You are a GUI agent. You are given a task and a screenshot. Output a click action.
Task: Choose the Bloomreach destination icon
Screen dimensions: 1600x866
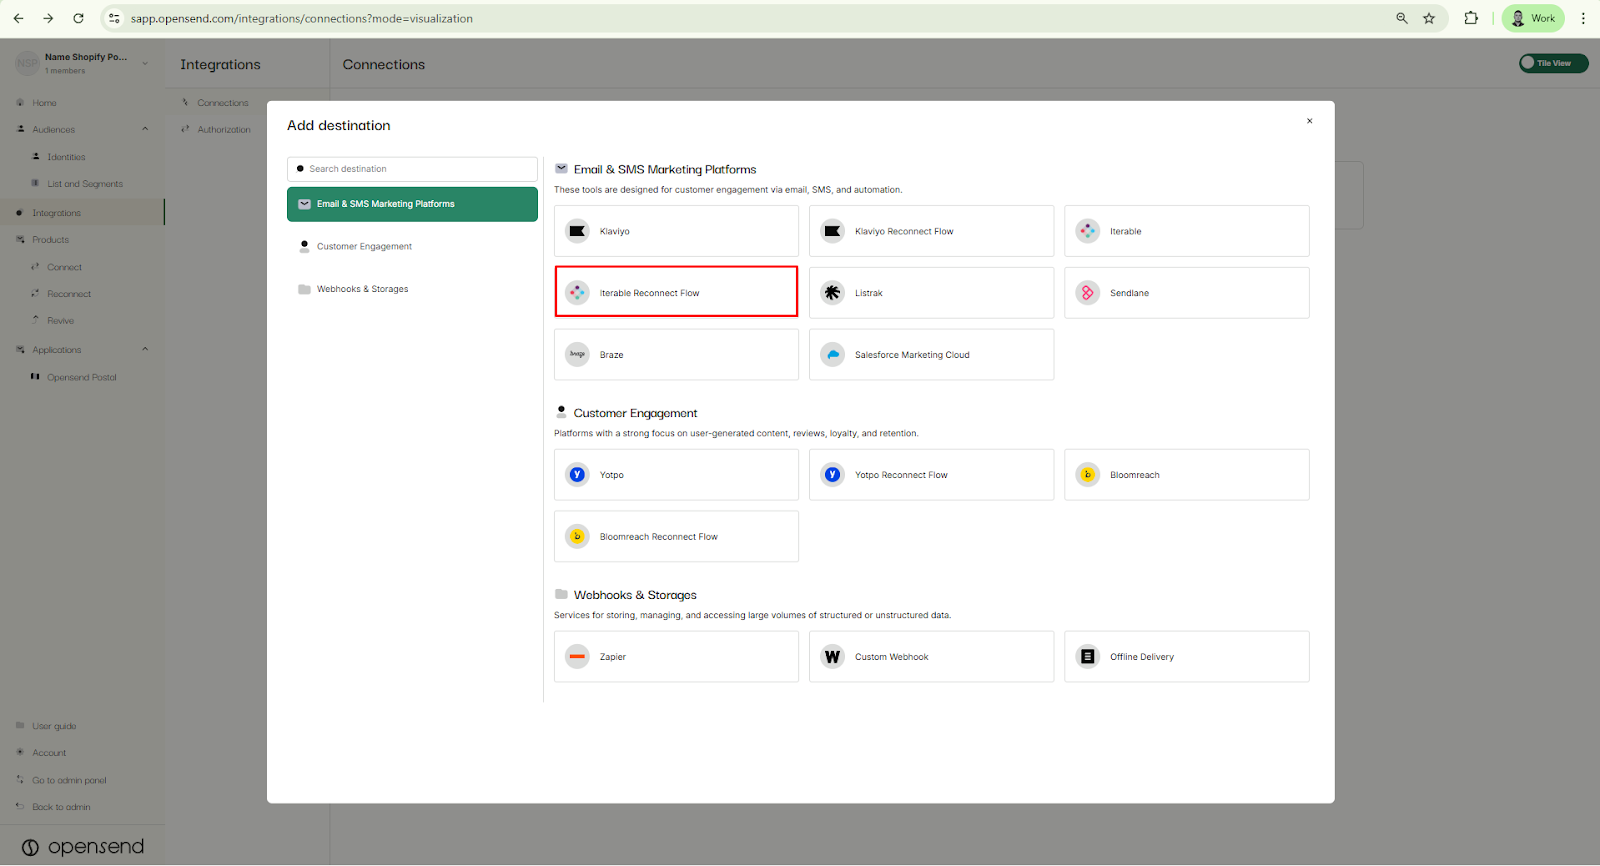coord(1087,475)
